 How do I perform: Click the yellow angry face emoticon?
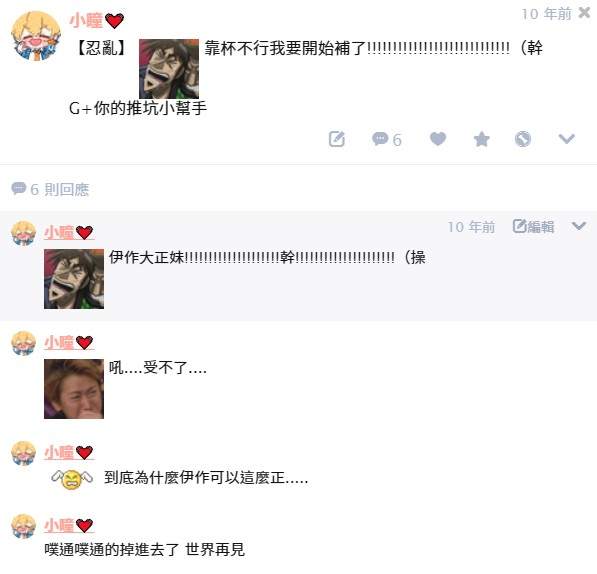72,479
